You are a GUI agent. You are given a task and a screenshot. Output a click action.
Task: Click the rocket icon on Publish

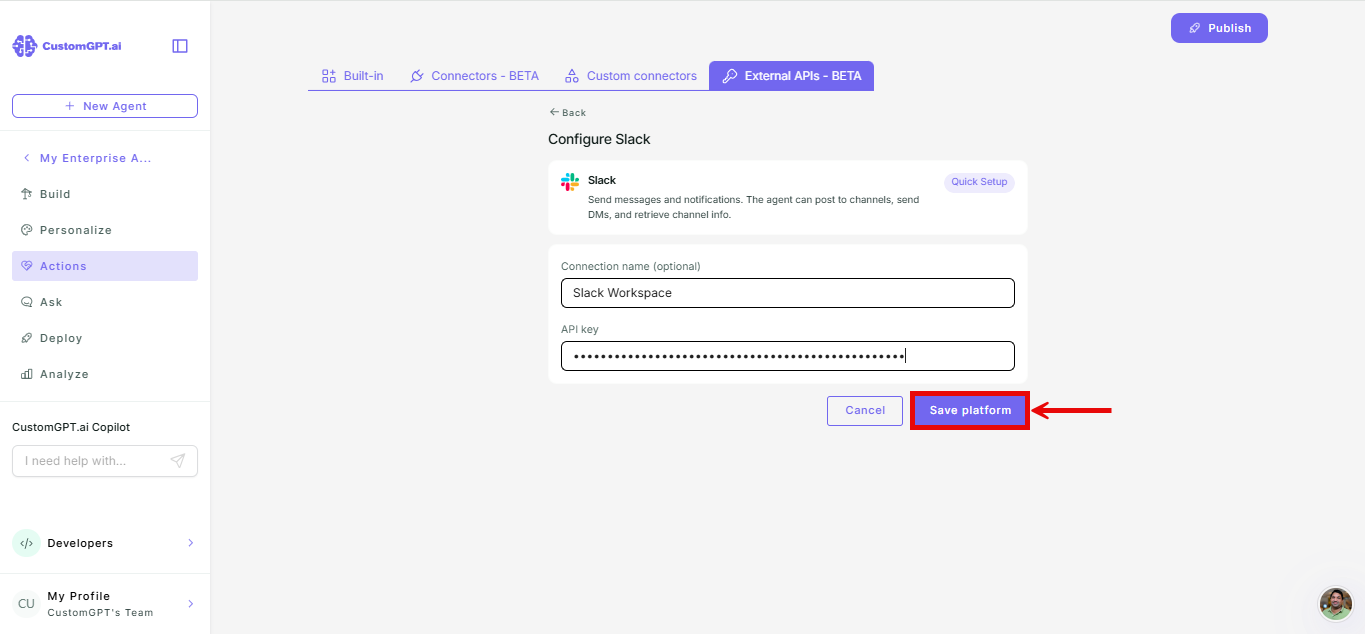pos(1194,28)
